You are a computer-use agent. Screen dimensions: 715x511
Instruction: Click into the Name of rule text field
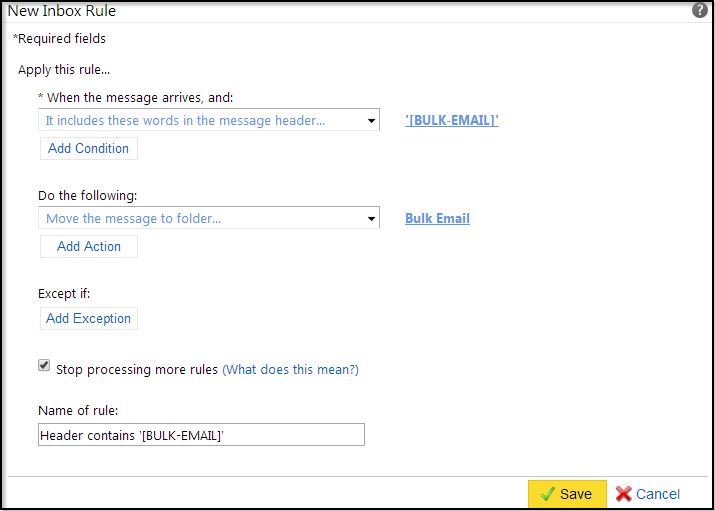[201, 435]
